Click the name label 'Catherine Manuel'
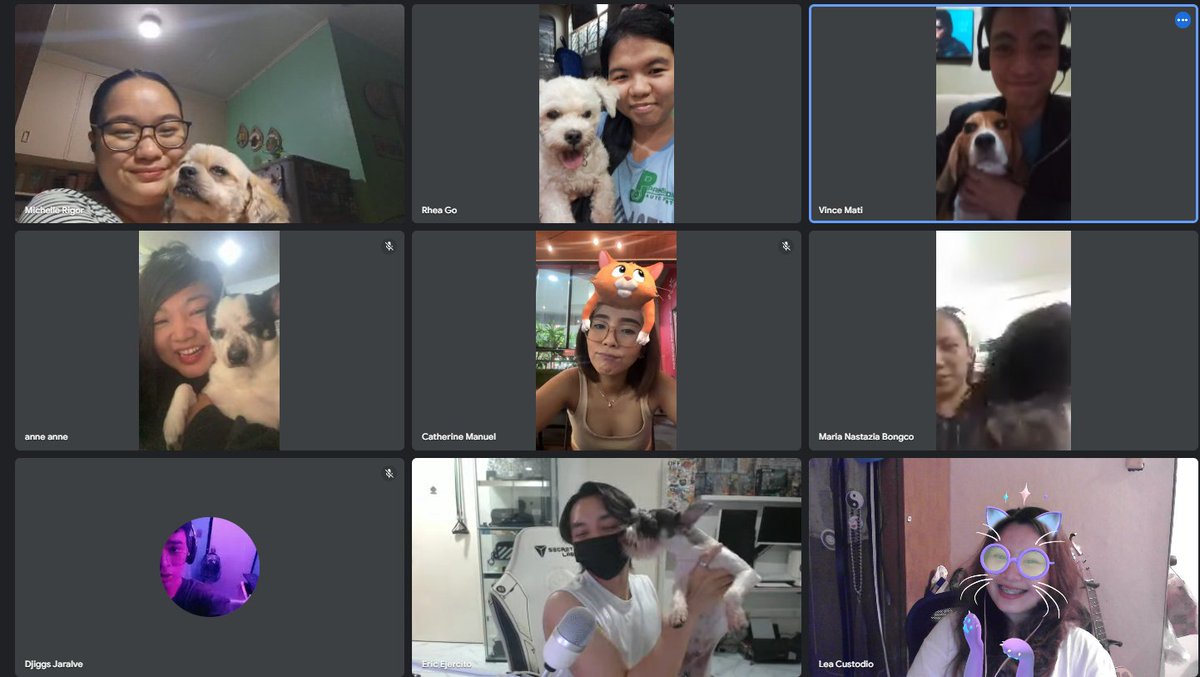The image size is (1200, 677). [458, 437]
